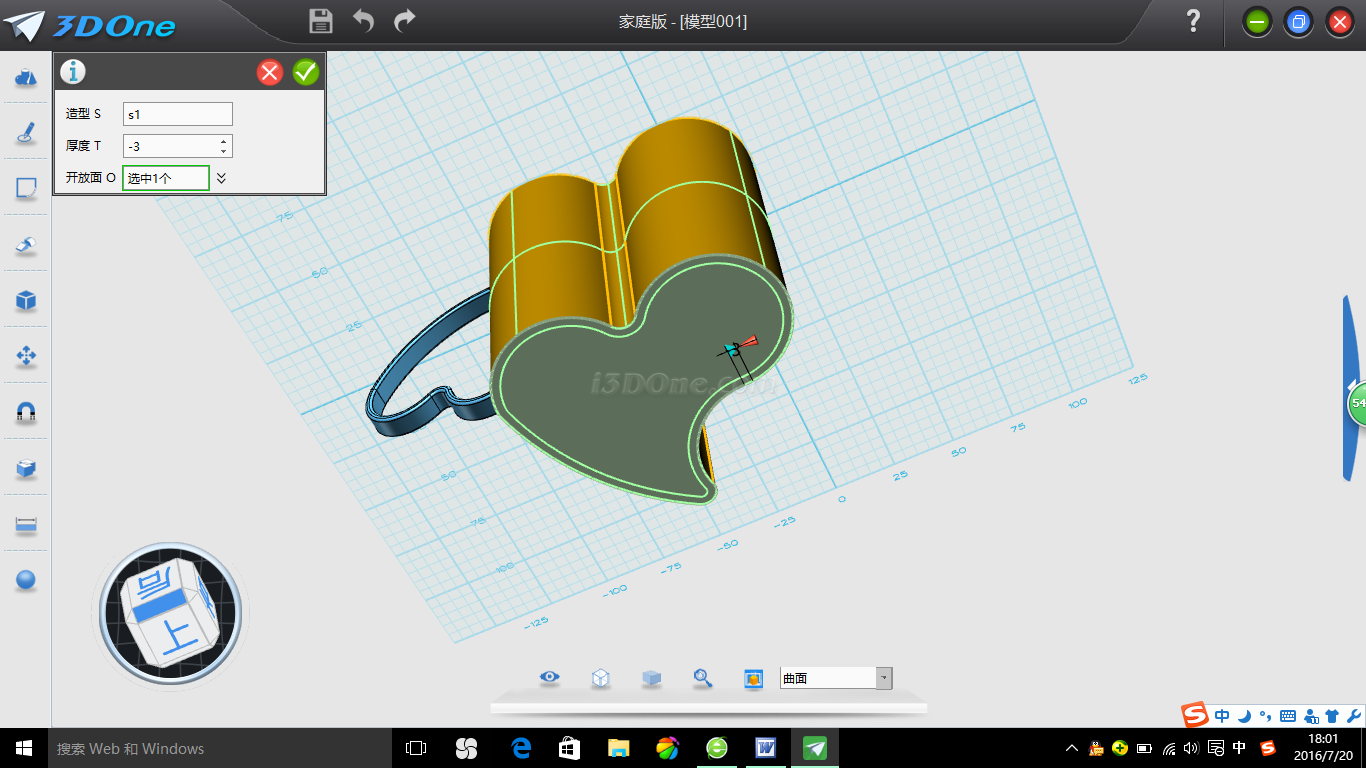Open File Explorer from the taskbar
The height and width of the screenshot is (768, 1366).
pyautogui.click(x=618, y=748)
